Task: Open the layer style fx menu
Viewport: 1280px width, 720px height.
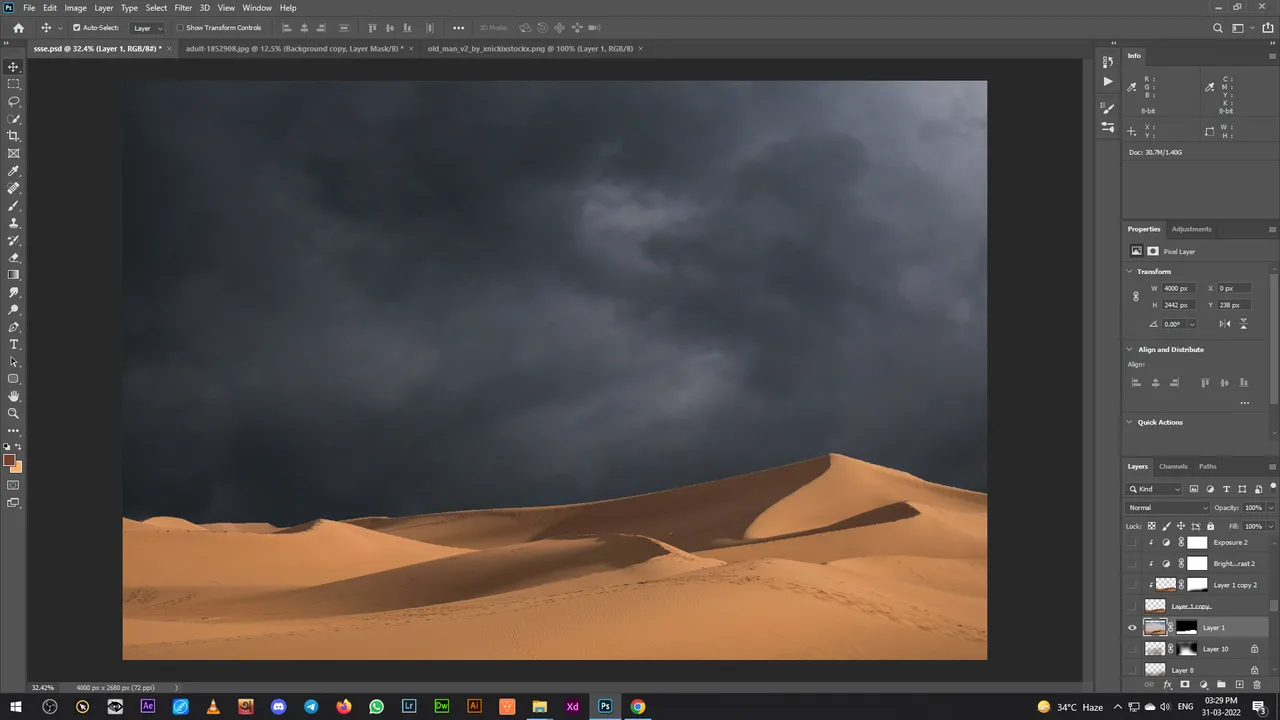Action: click(1167, 685)
